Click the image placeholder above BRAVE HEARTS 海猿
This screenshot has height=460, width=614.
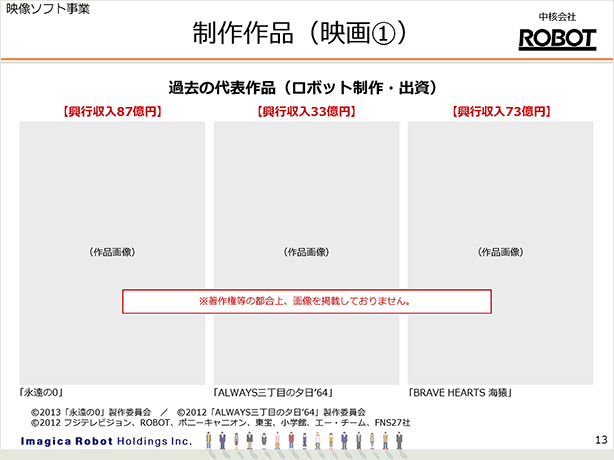[500, 253]
